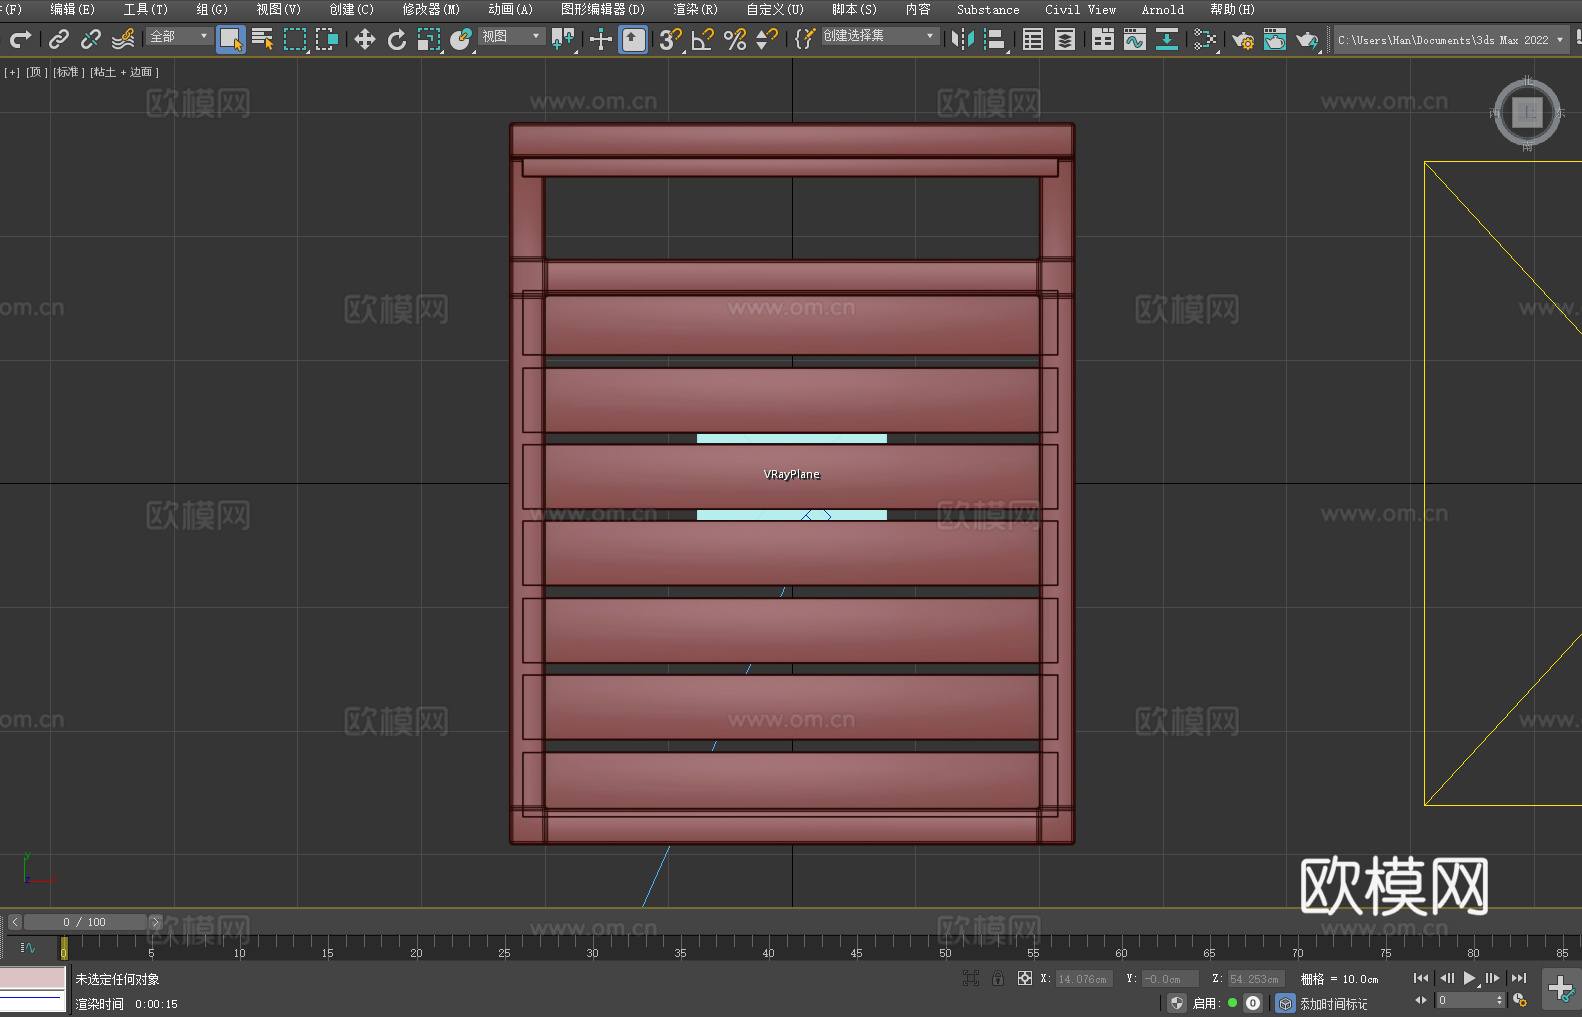
Task: Activate the Select and Move tool
Action: [x=365, y=39]
